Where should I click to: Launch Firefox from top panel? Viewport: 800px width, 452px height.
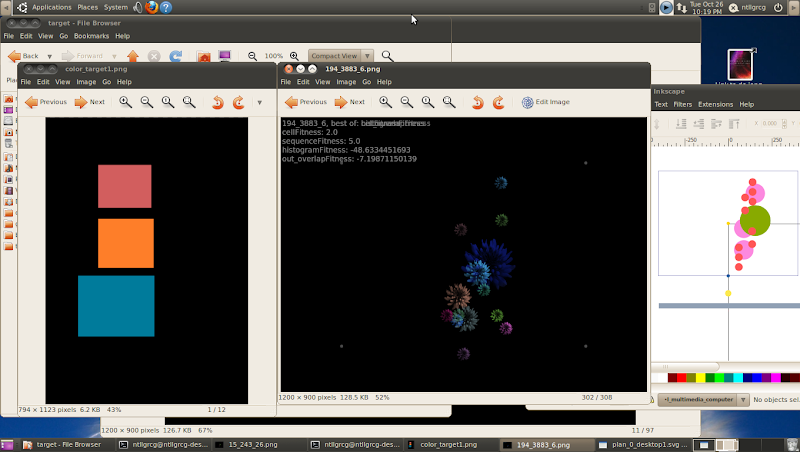coord(152,7)
